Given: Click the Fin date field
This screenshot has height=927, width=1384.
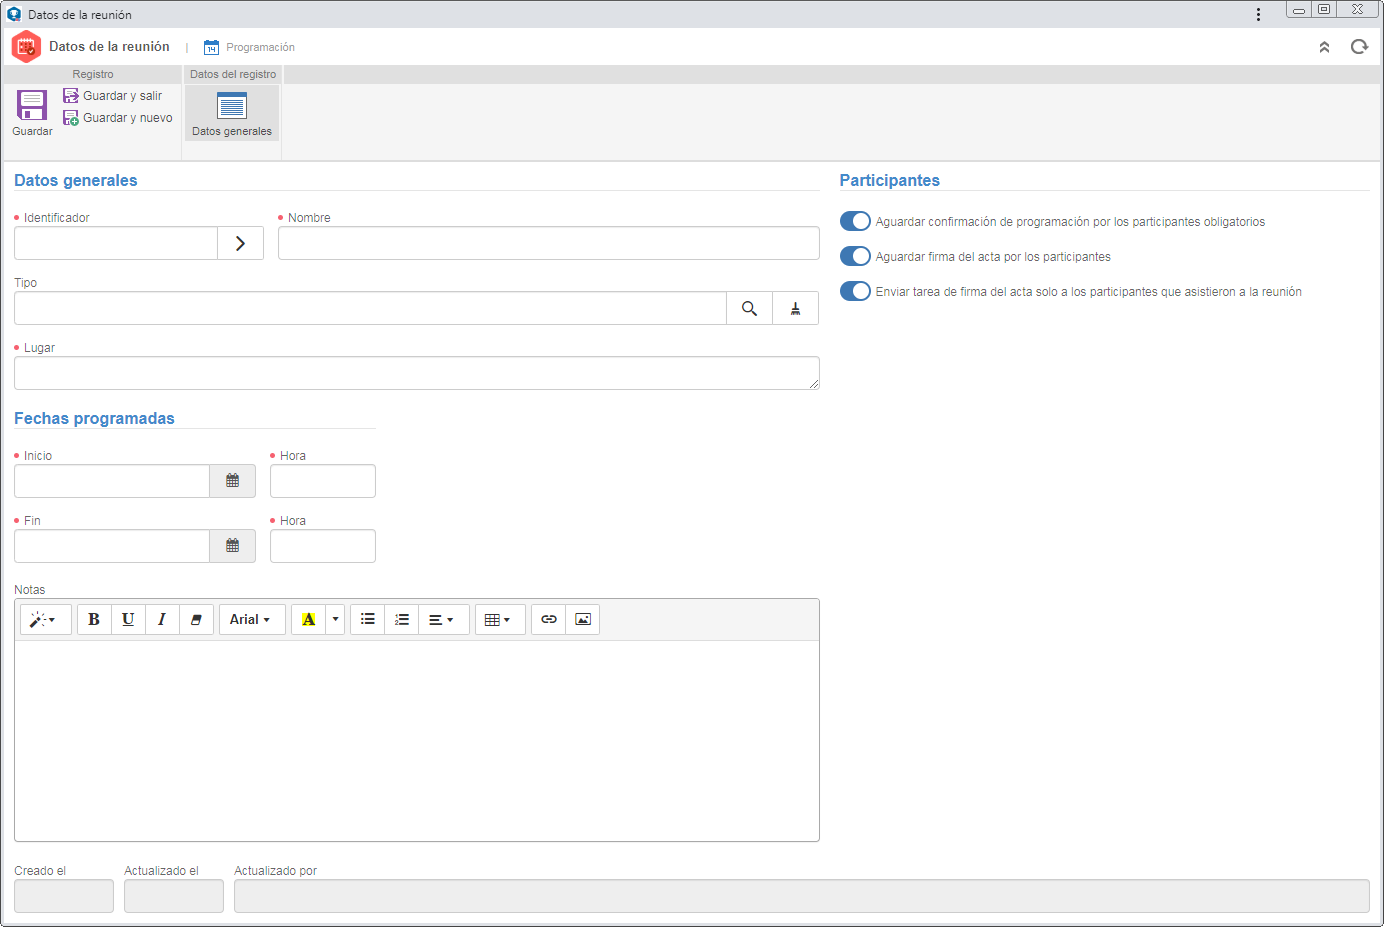Looking at the screenshot, I should click(112, 546).
